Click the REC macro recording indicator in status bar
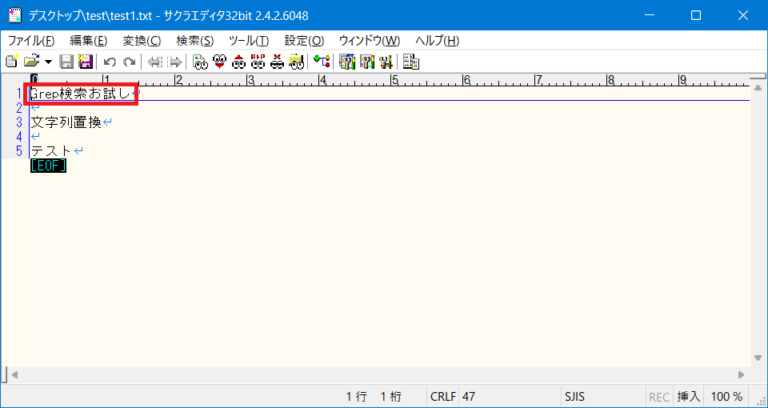 pos(659,396)
